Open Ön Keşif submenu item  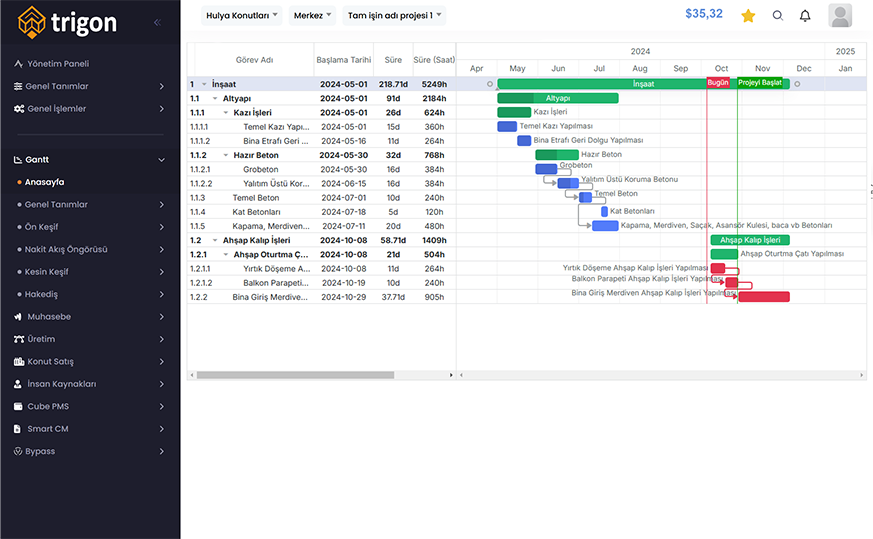tap(41, 227)
